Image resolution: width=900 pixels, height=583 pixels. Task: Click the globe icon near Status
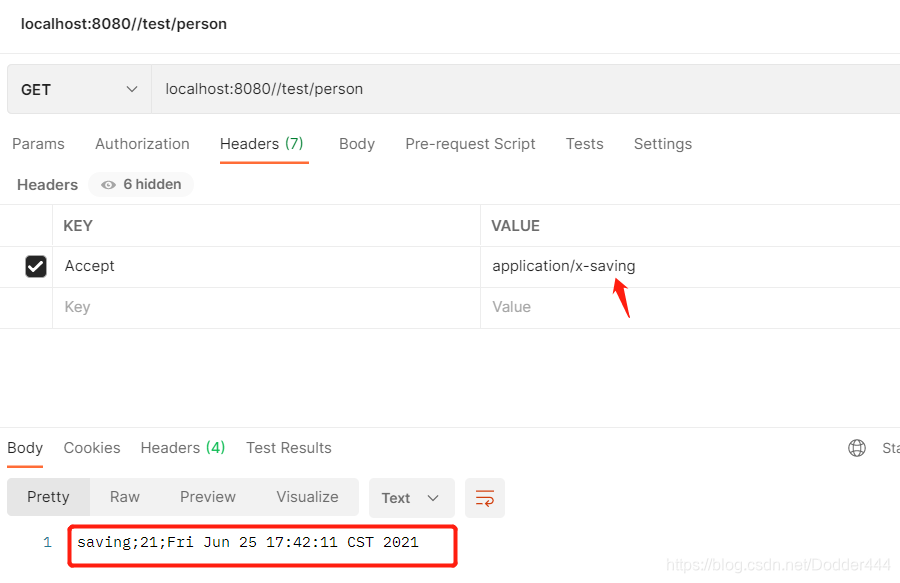point(857,447)
